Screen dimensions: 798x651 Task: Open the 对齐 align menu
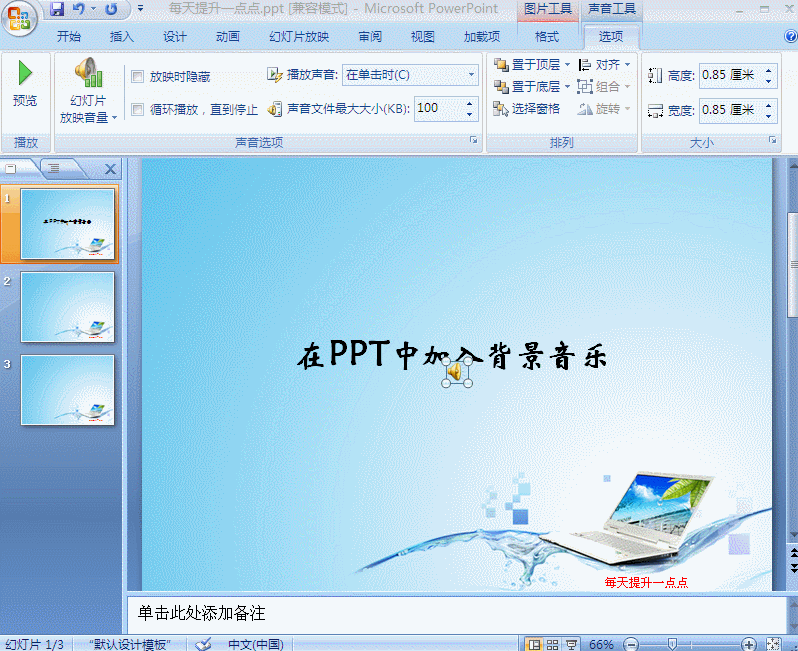pyautogui.click(x=604, y=65)
